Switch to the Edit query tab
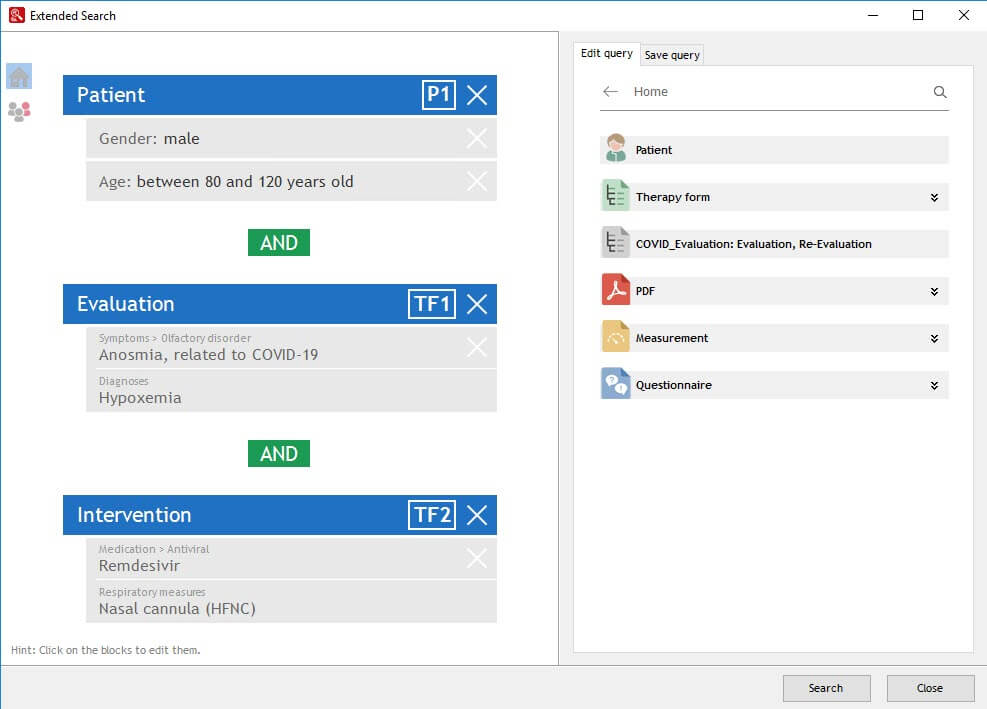 pos(607,54)
